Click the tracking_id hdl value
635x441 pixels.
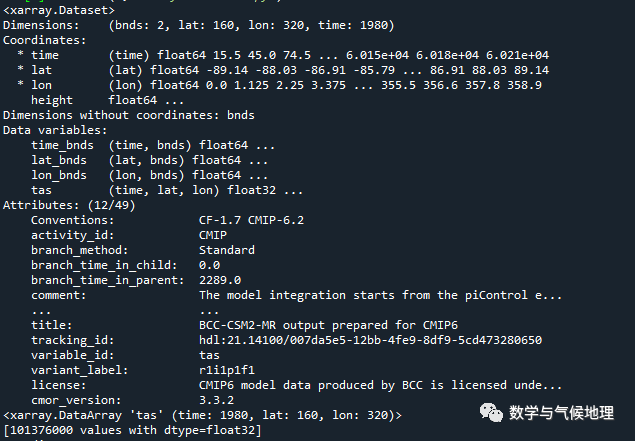coord(370,340)
